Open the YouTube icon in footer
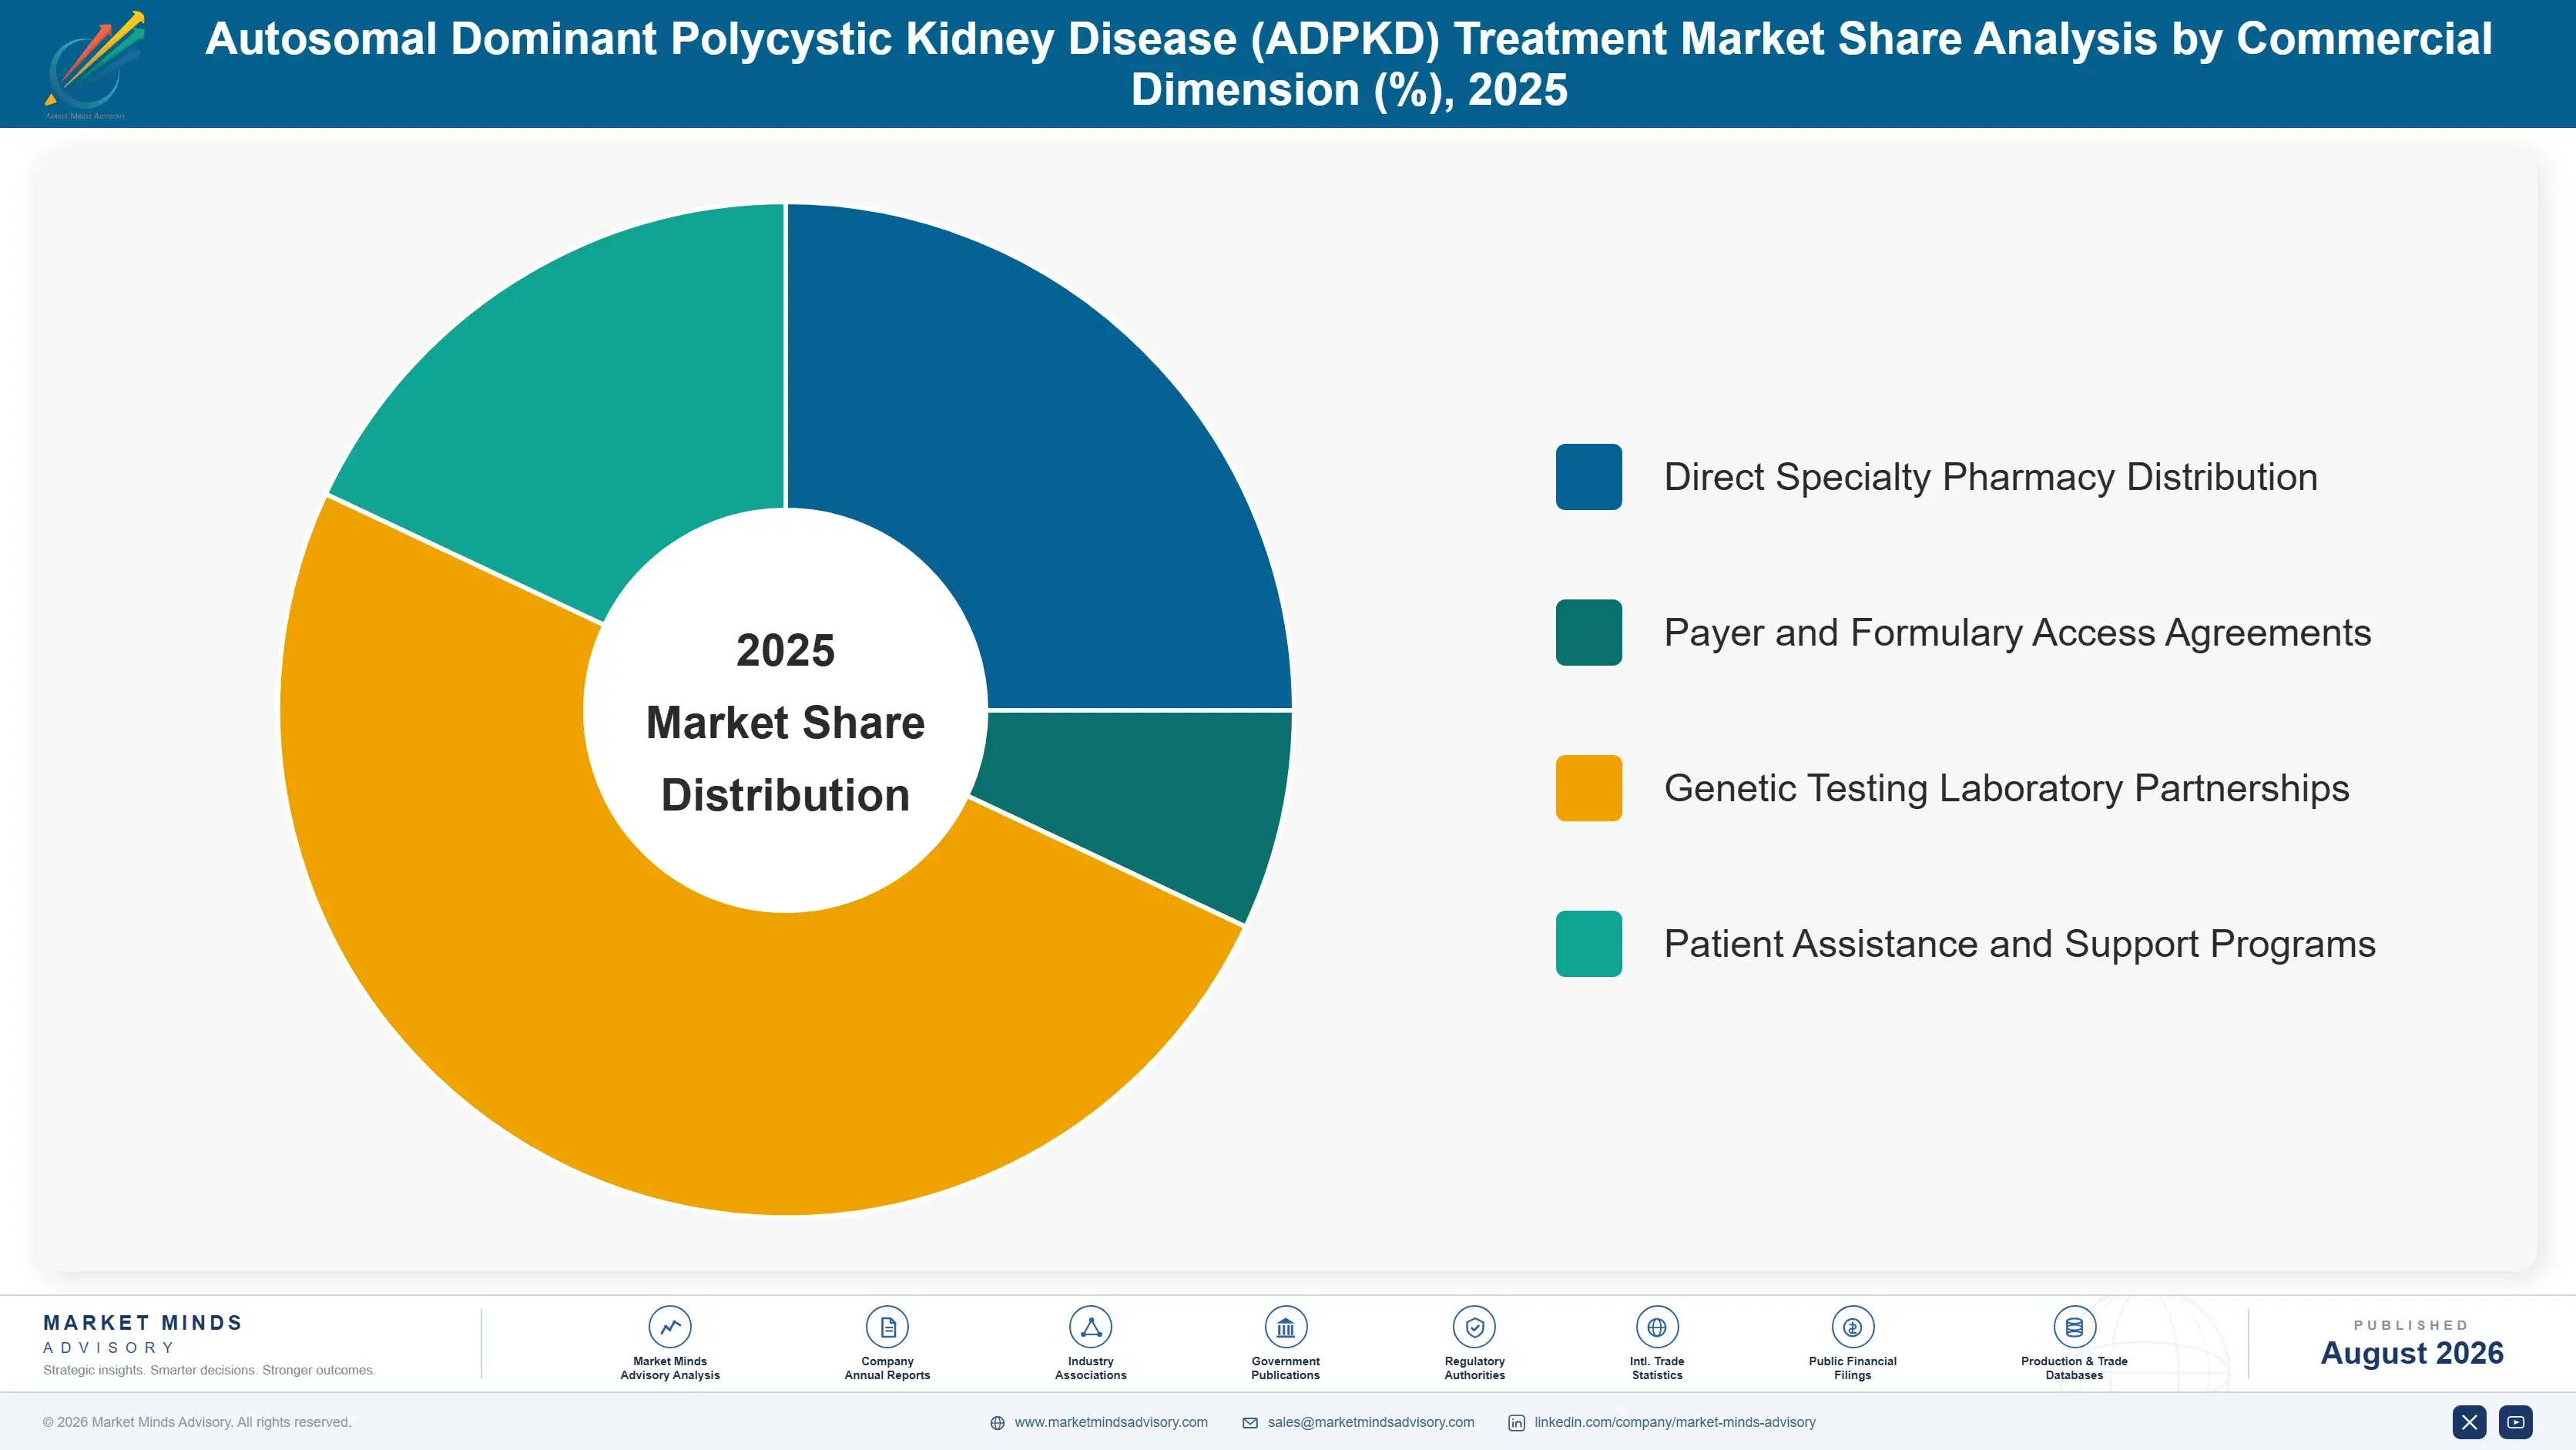This screenshot has width=2576, height=1450. click(2516, 1422)
